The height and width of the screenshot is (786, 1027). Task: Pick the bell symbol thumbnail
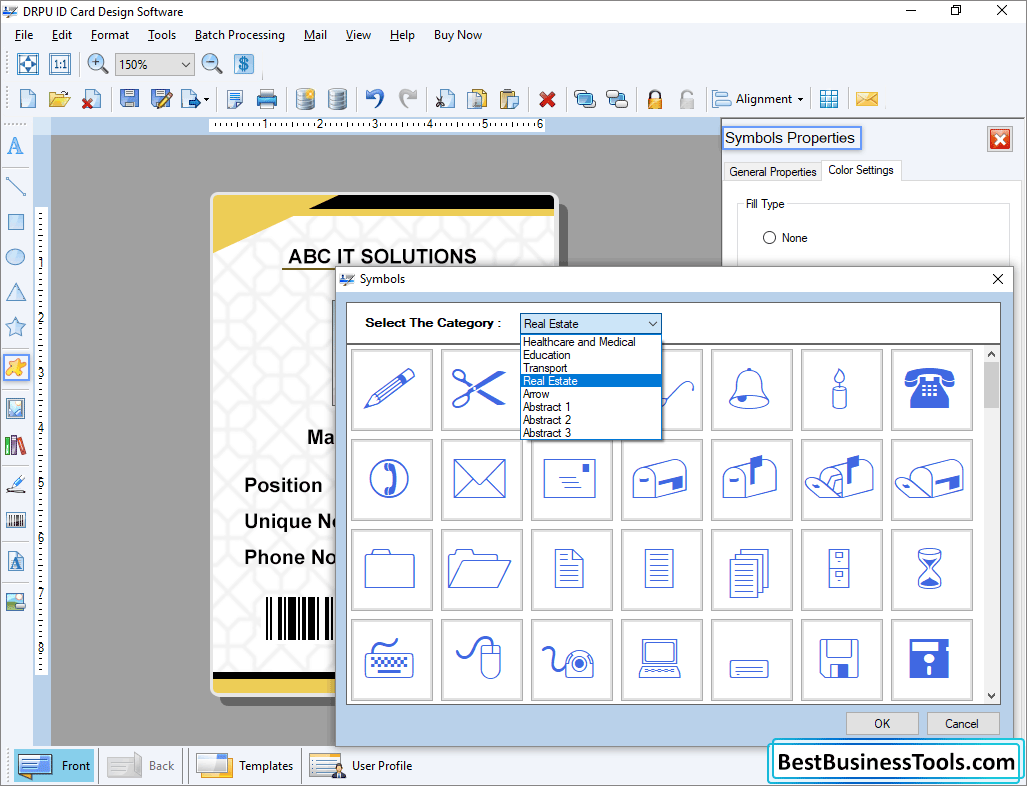pyautogui.click(x=751, y=390)
